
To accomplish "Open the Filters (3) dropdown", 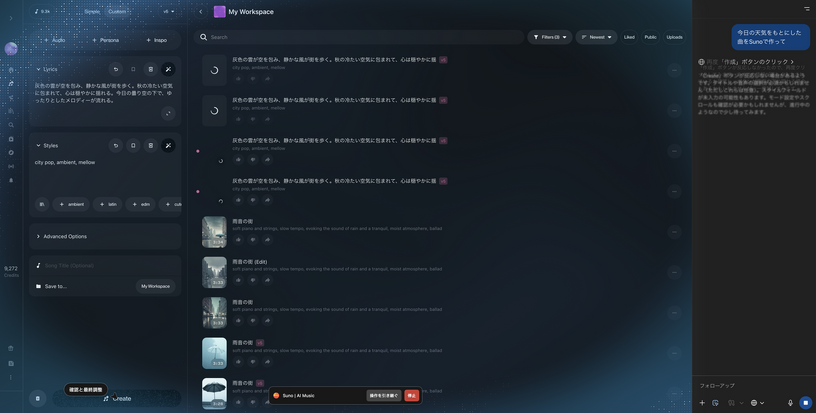I will tap(550, 37).
